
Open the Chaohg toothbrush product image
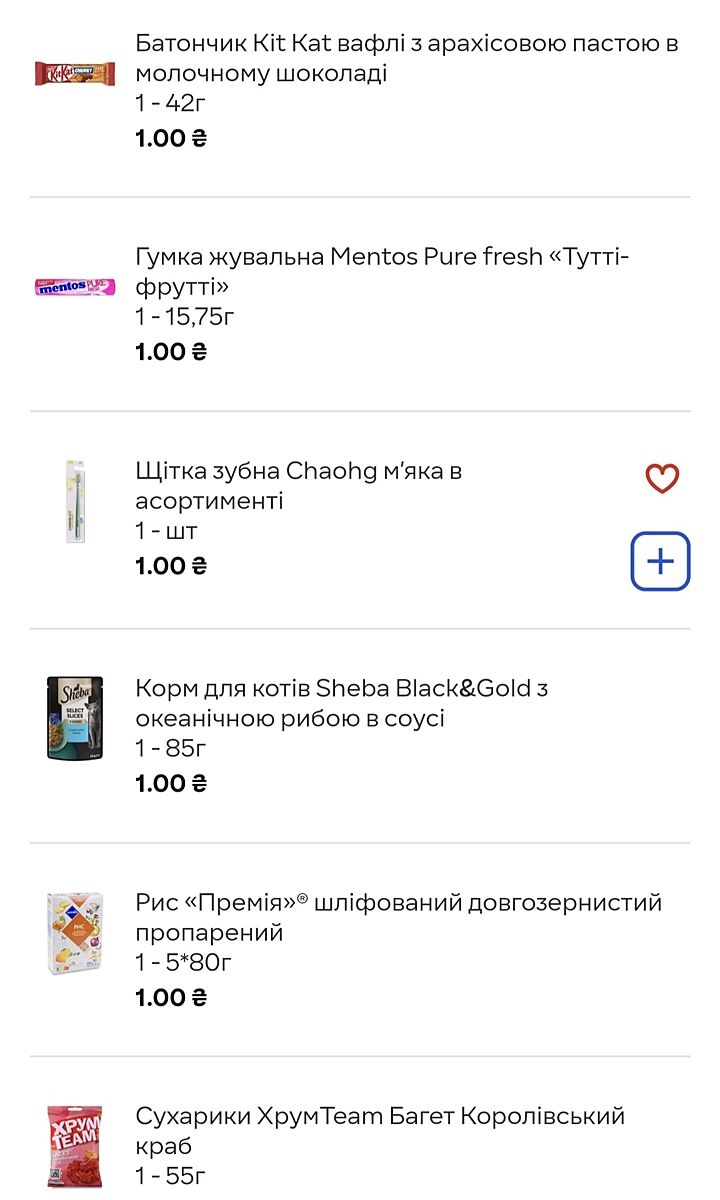tap(75, 502)
